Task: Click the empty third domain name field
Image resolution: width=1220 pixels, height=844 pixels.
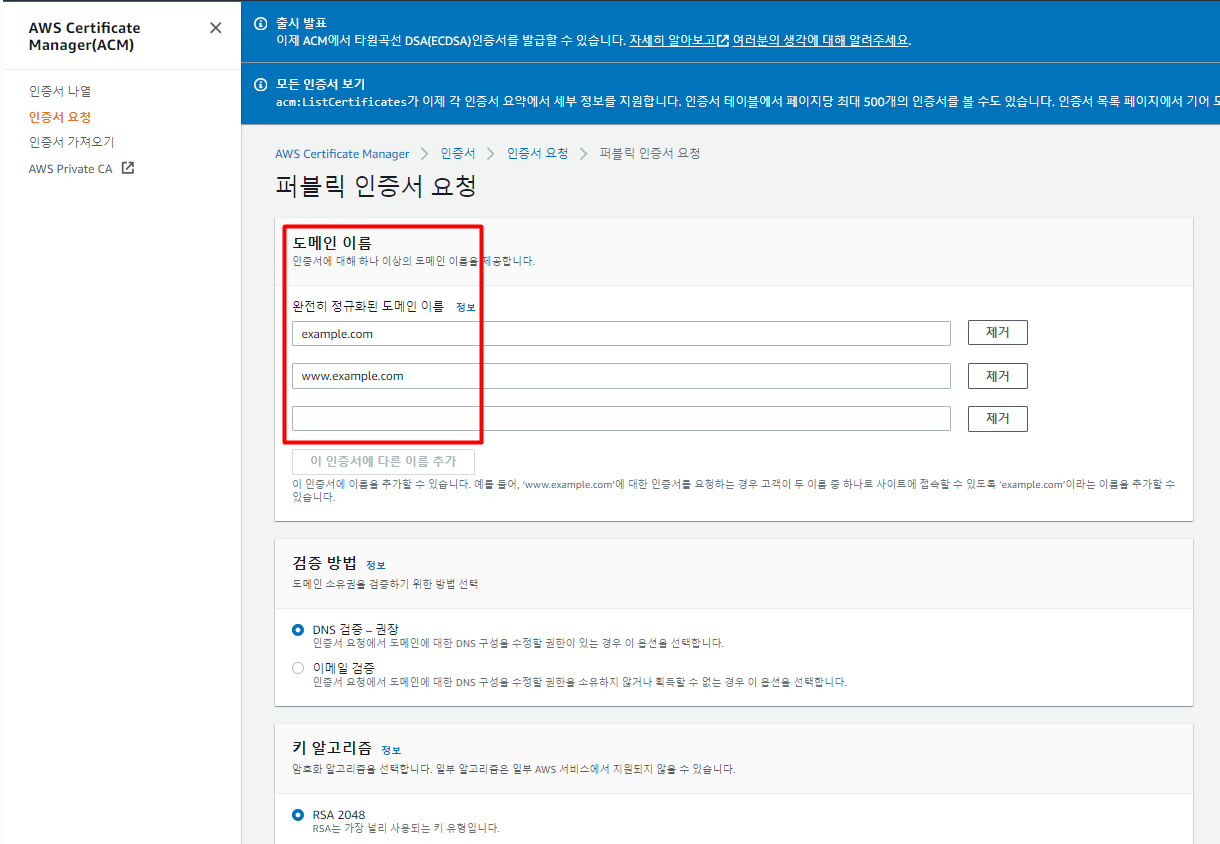Action: tap(621, 418)
